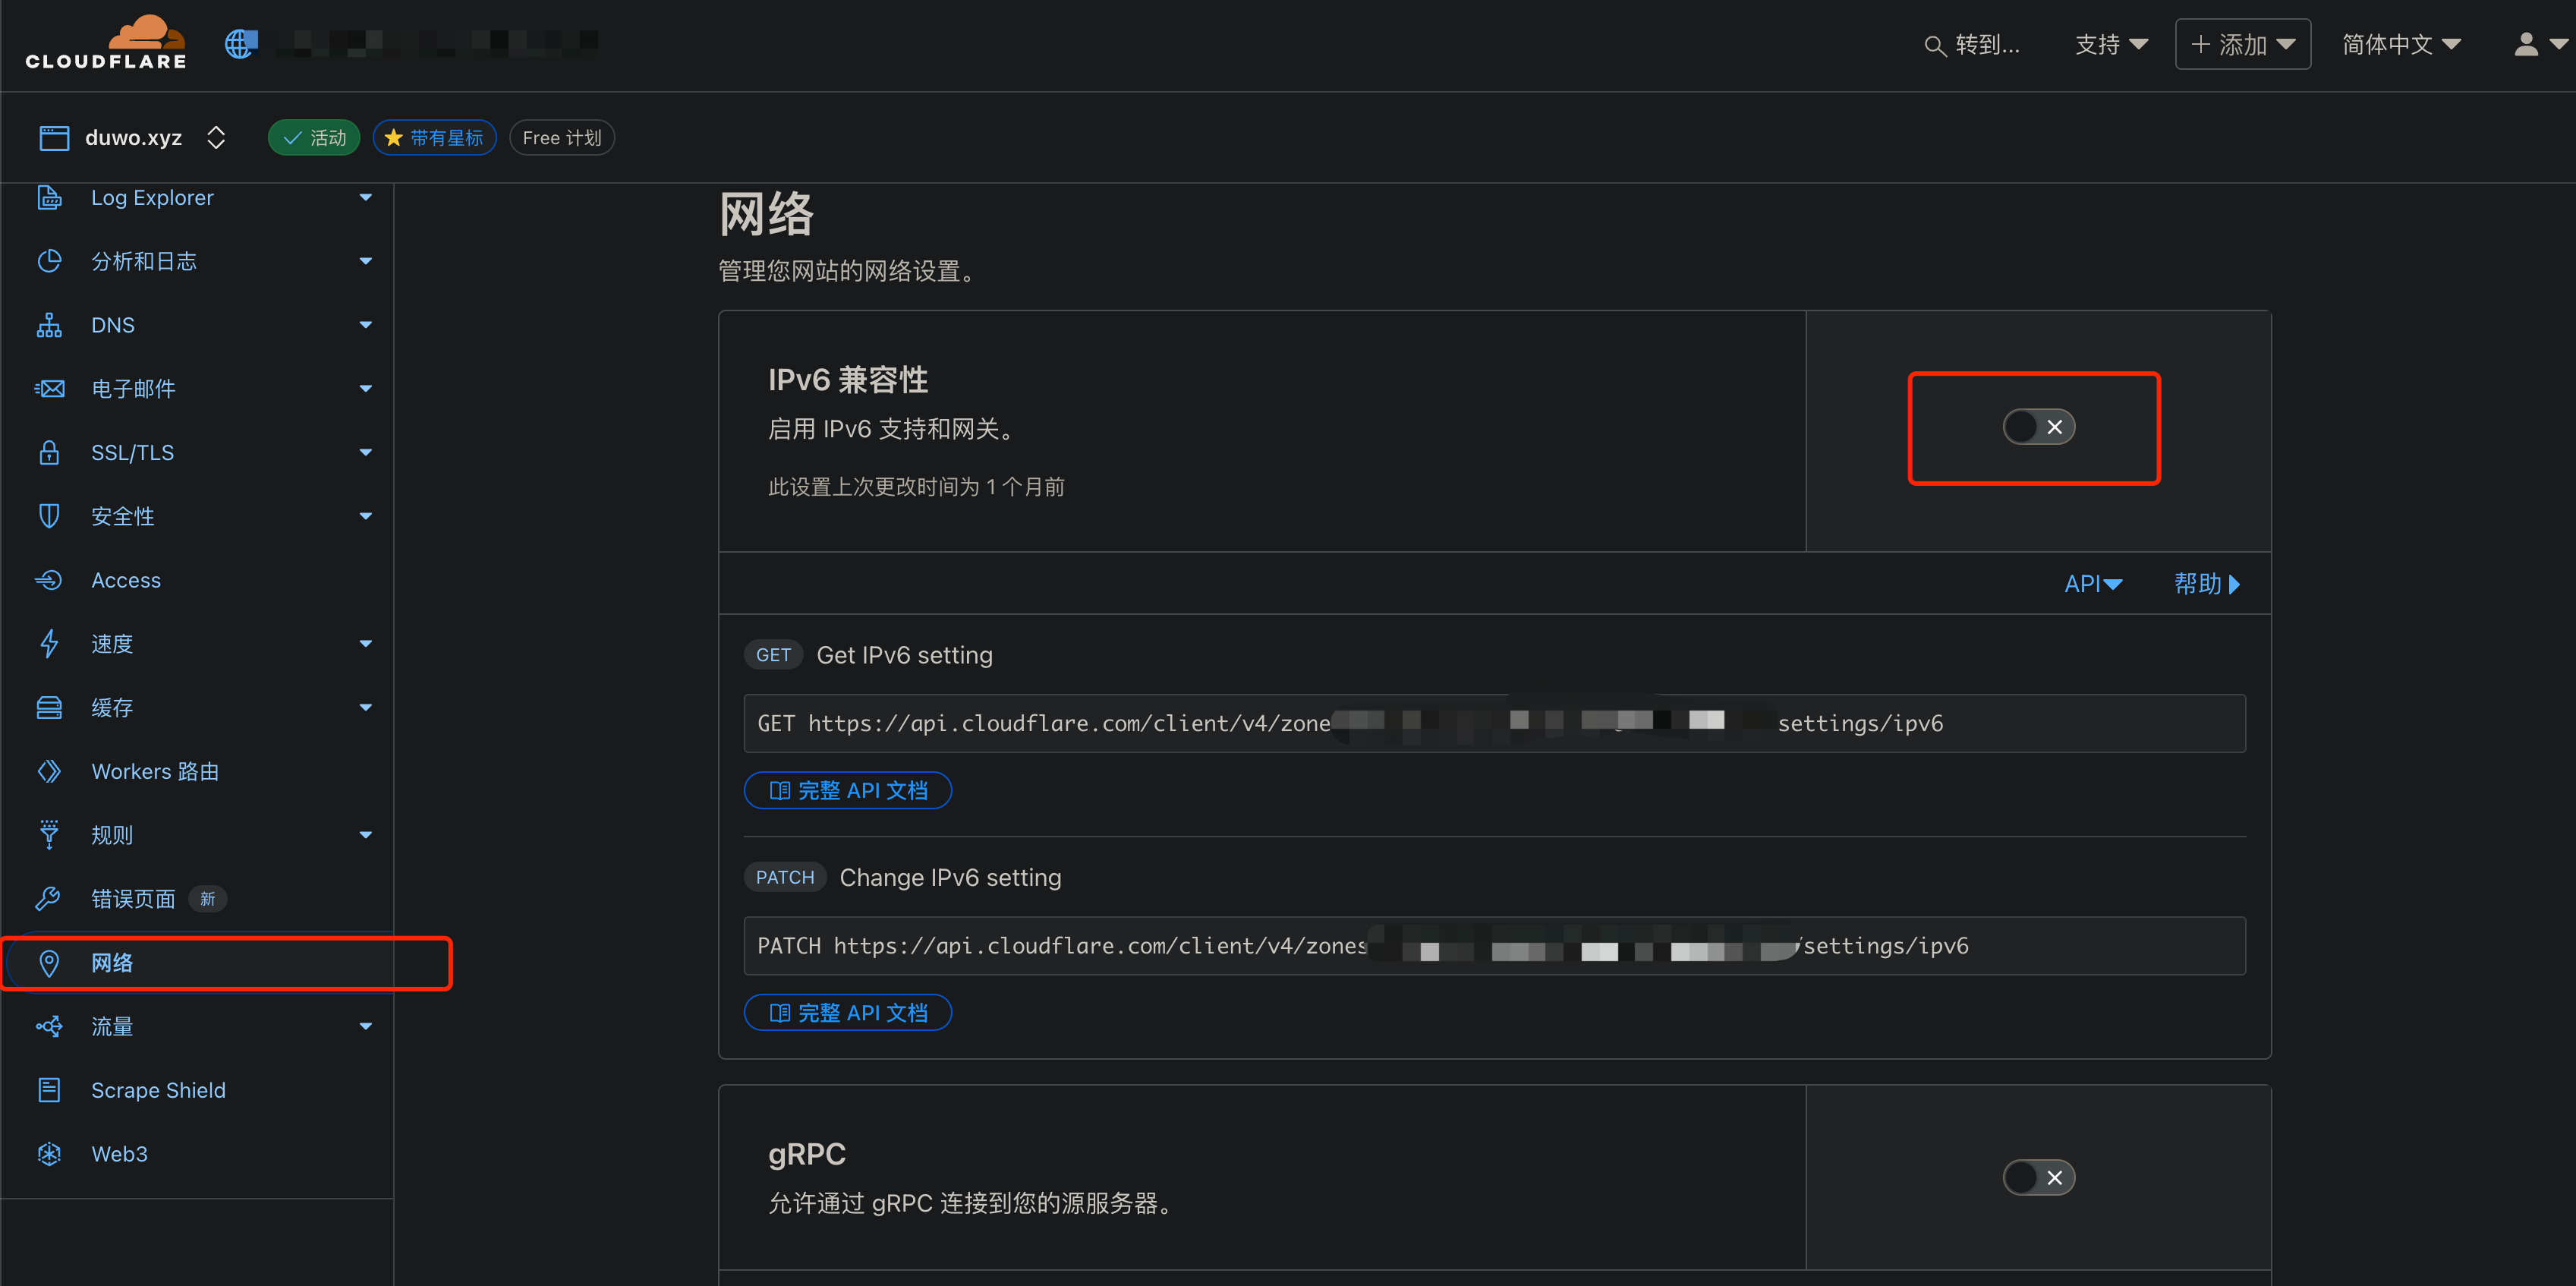
Task: Click the network location pin icon
Action: [x=49, y=963]
